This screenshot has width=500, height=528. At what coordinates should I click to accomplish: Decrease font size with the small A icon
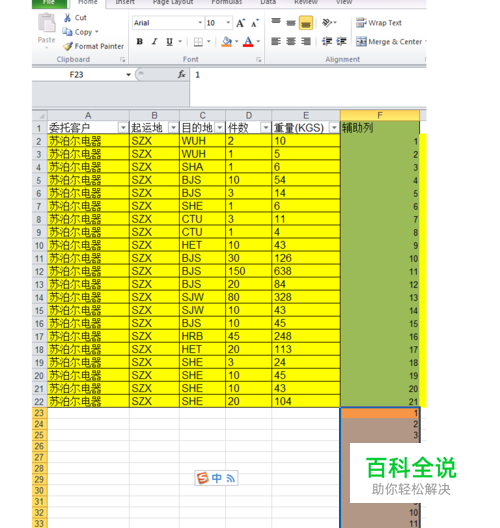click(x=255, y=23)
